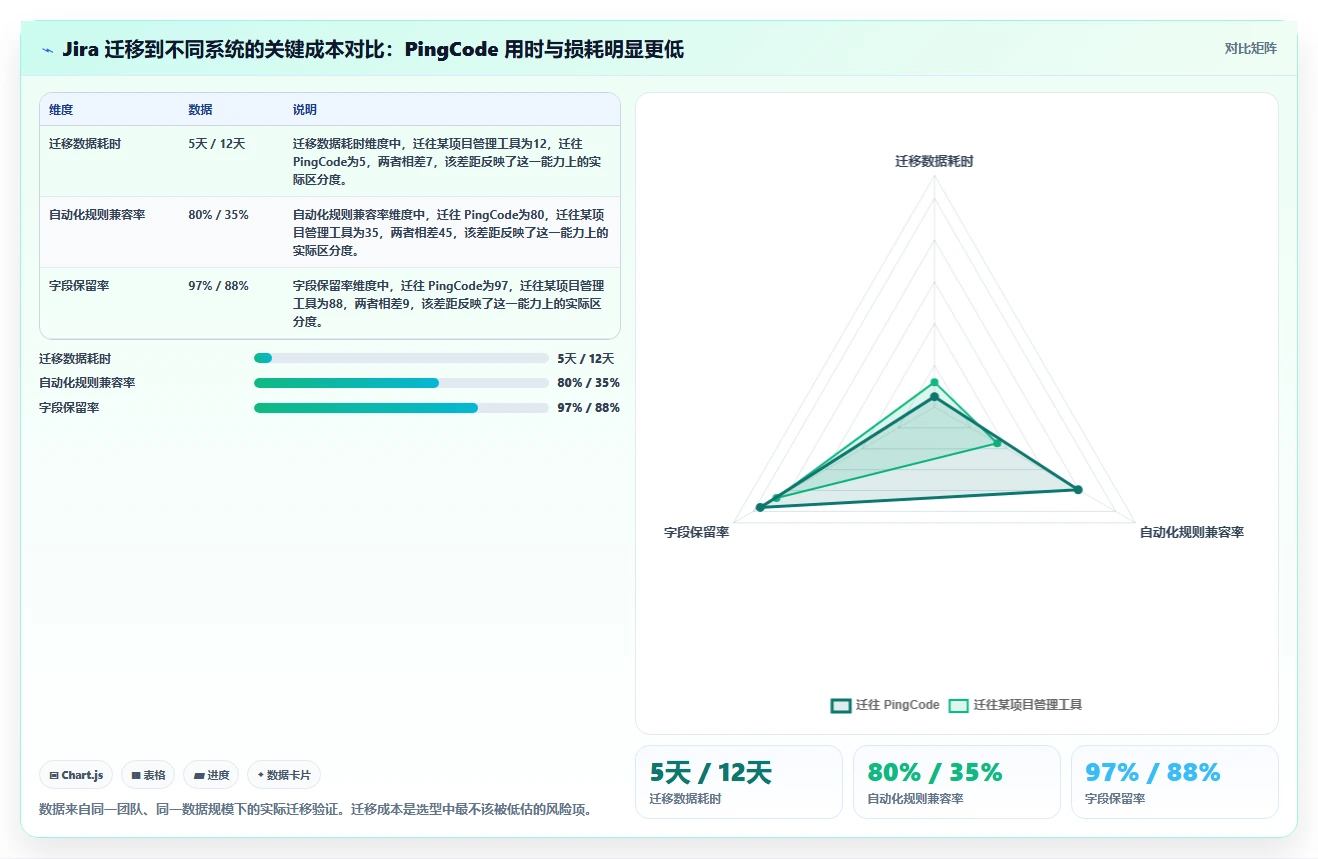Screen dimensions: 1318x859
Task: Click the 迁往 PingCode legend color box
Action: point(841,705)
